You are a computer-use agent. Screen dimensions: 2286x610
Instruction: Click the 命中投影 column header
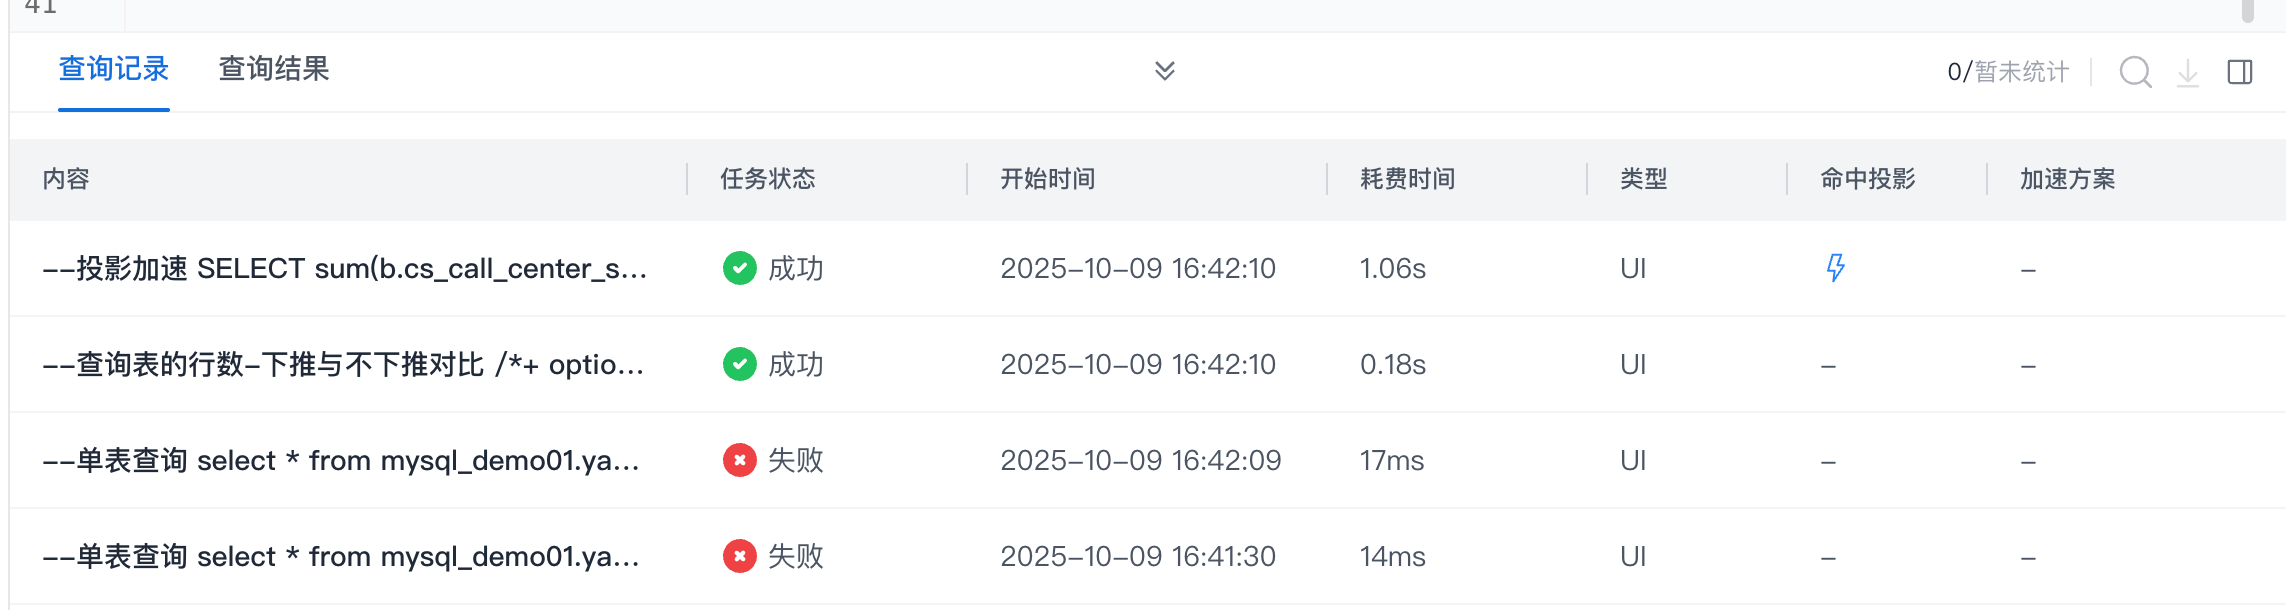coord(1868,179)
